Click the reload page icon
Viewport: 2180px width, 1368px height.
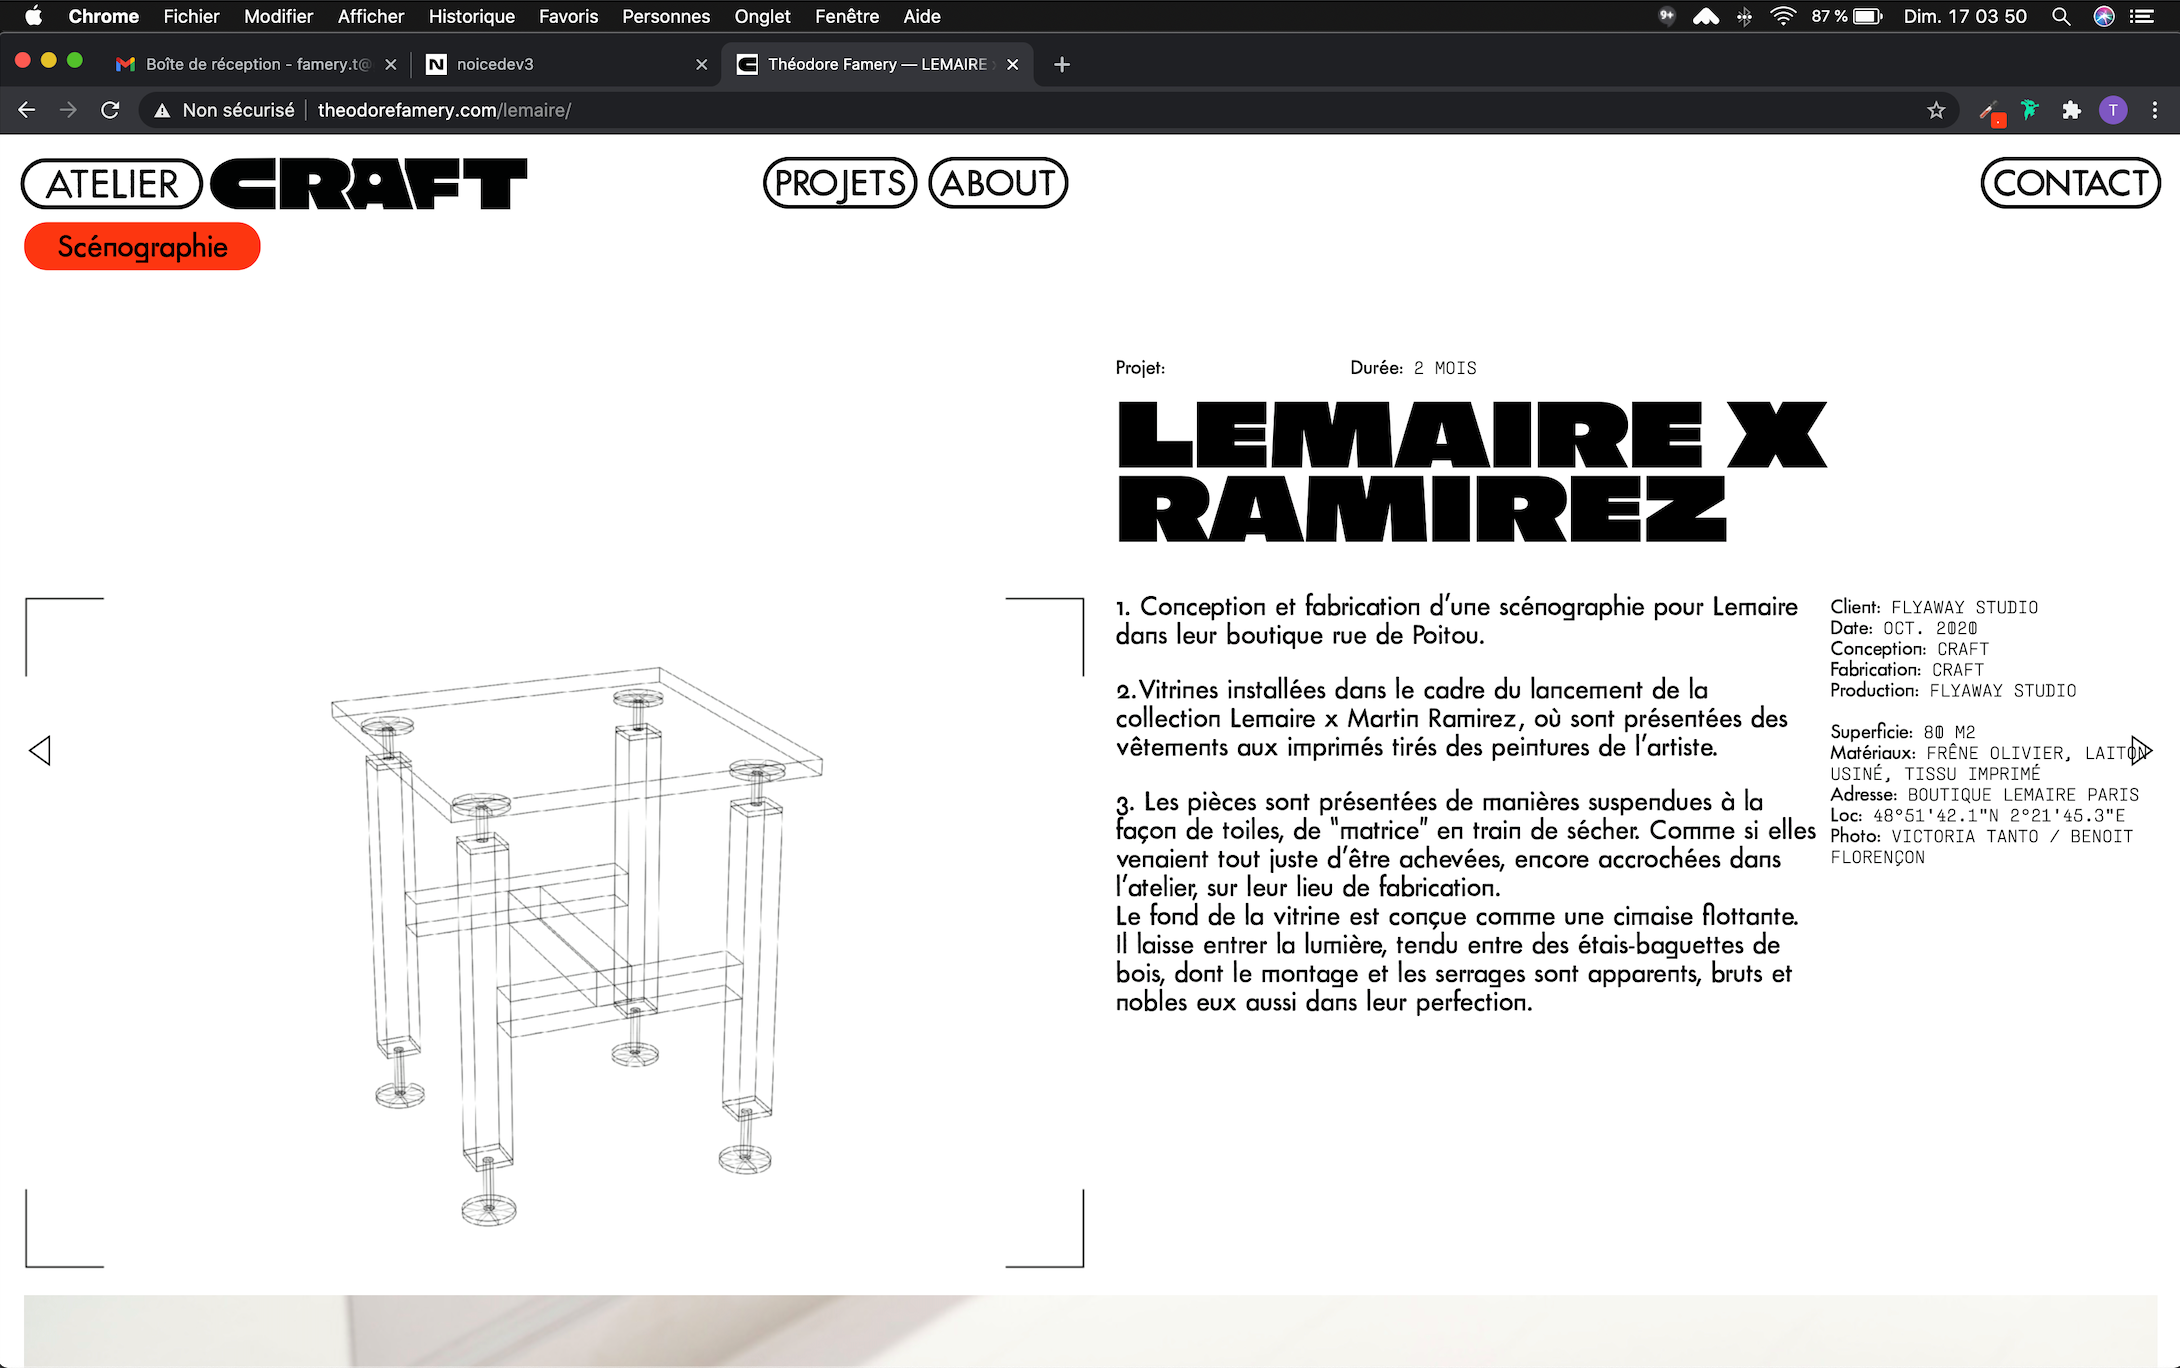110,110
